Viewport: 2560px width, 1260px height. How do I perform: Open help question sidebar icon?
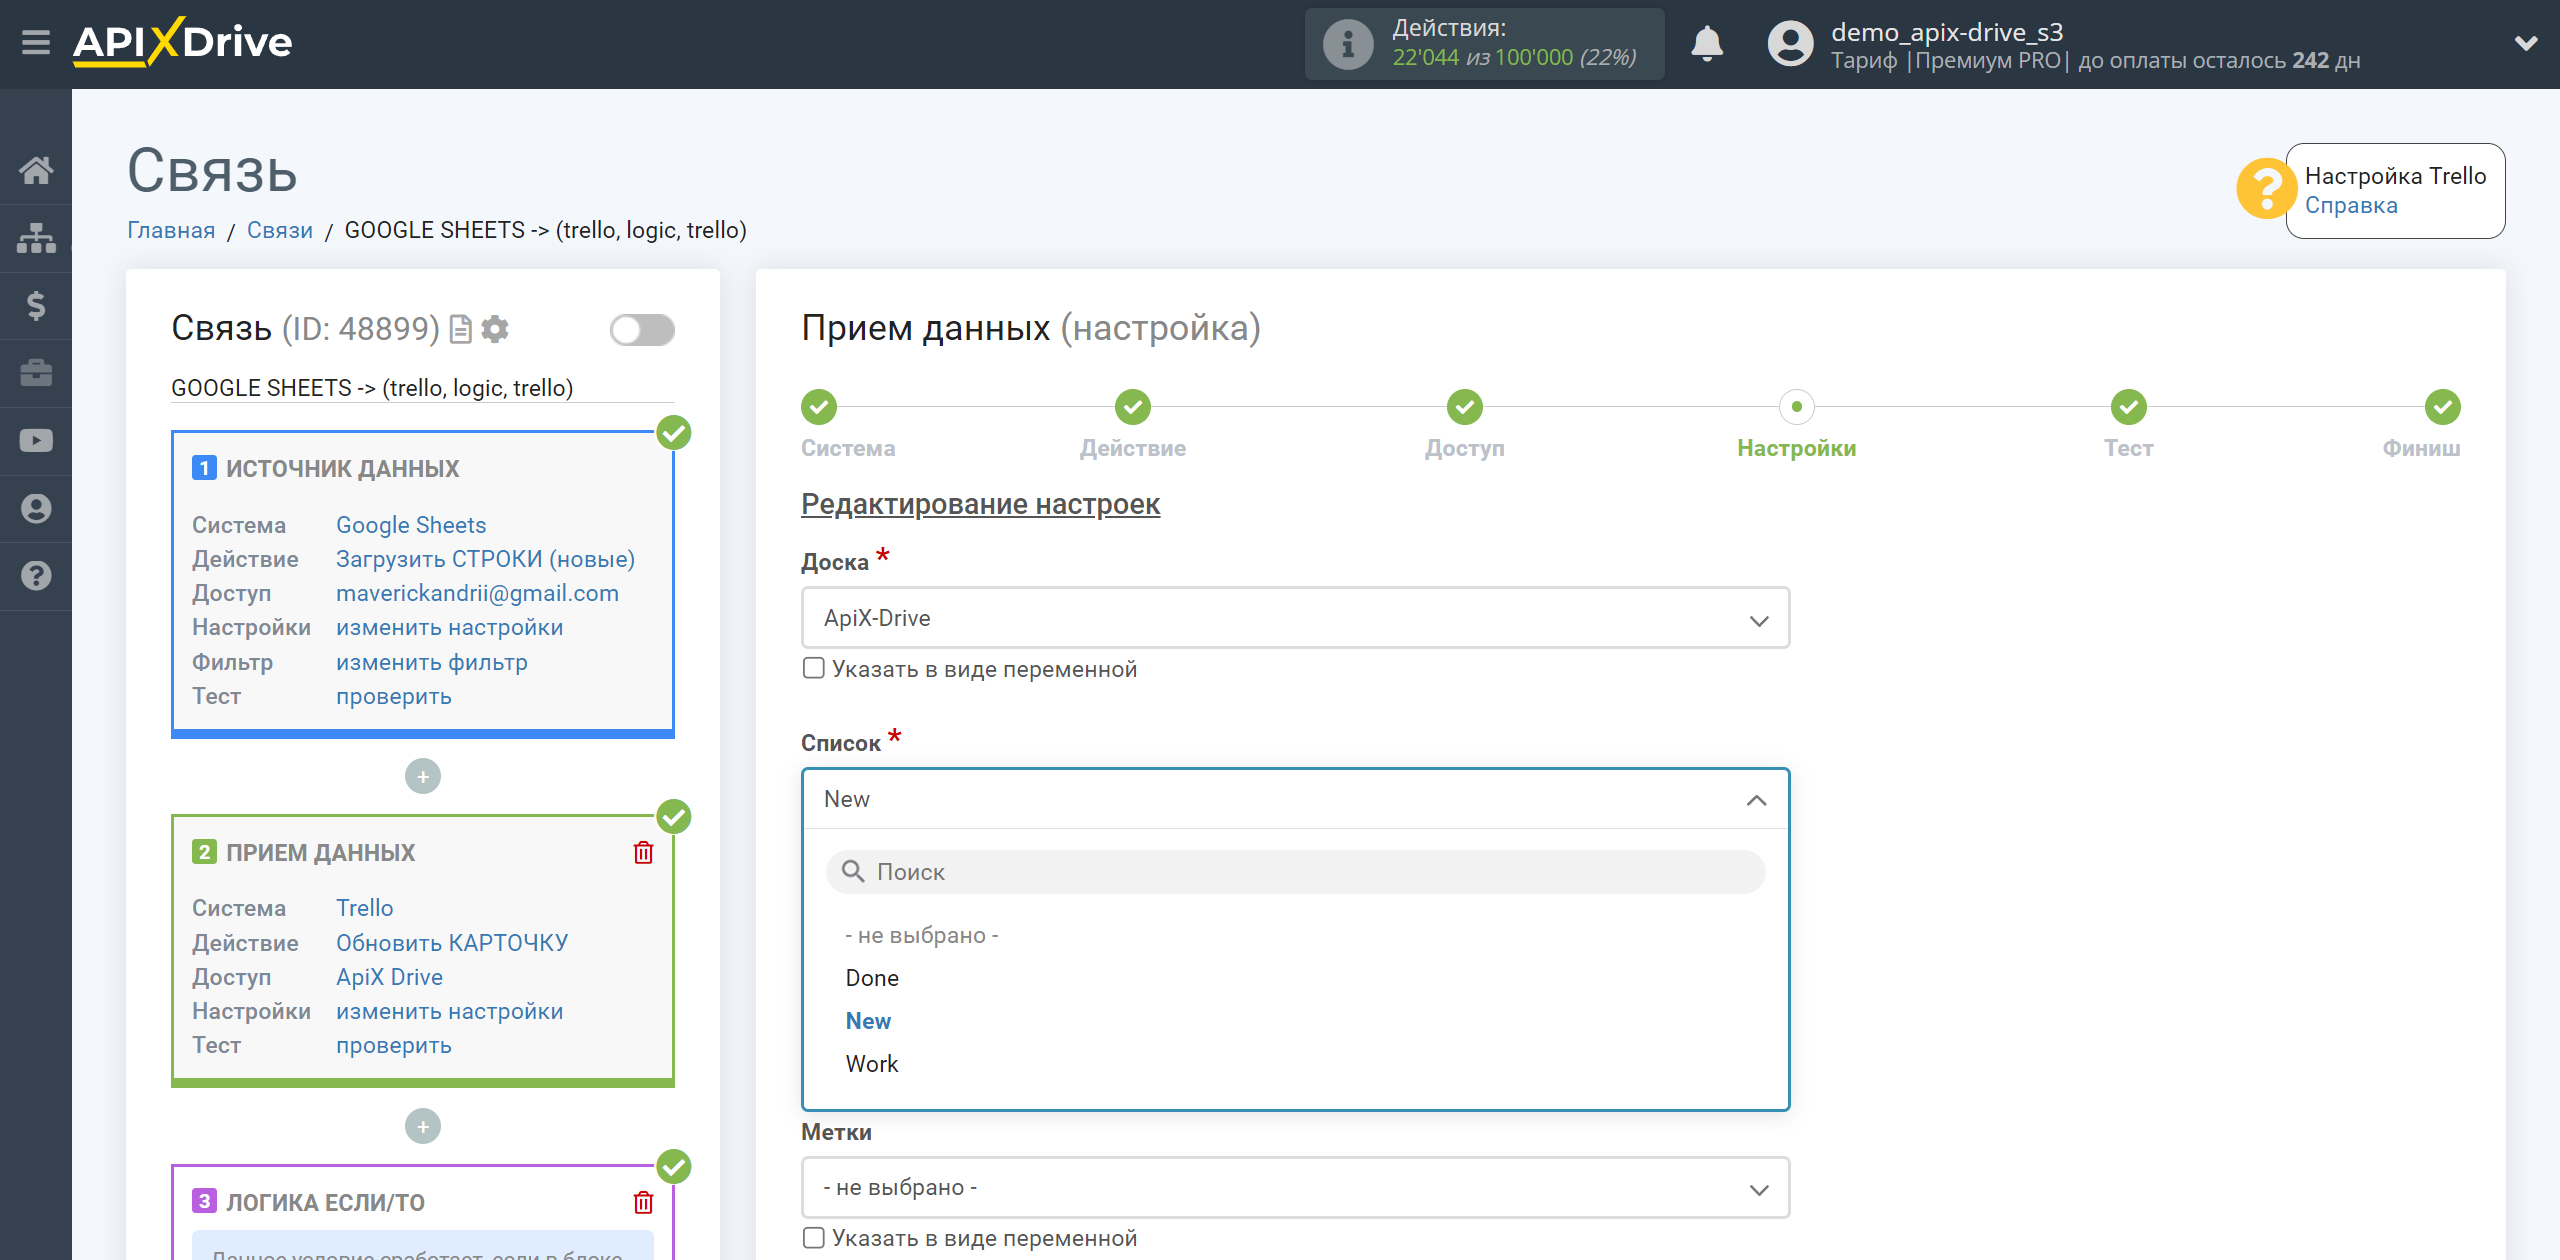point(36,576)
